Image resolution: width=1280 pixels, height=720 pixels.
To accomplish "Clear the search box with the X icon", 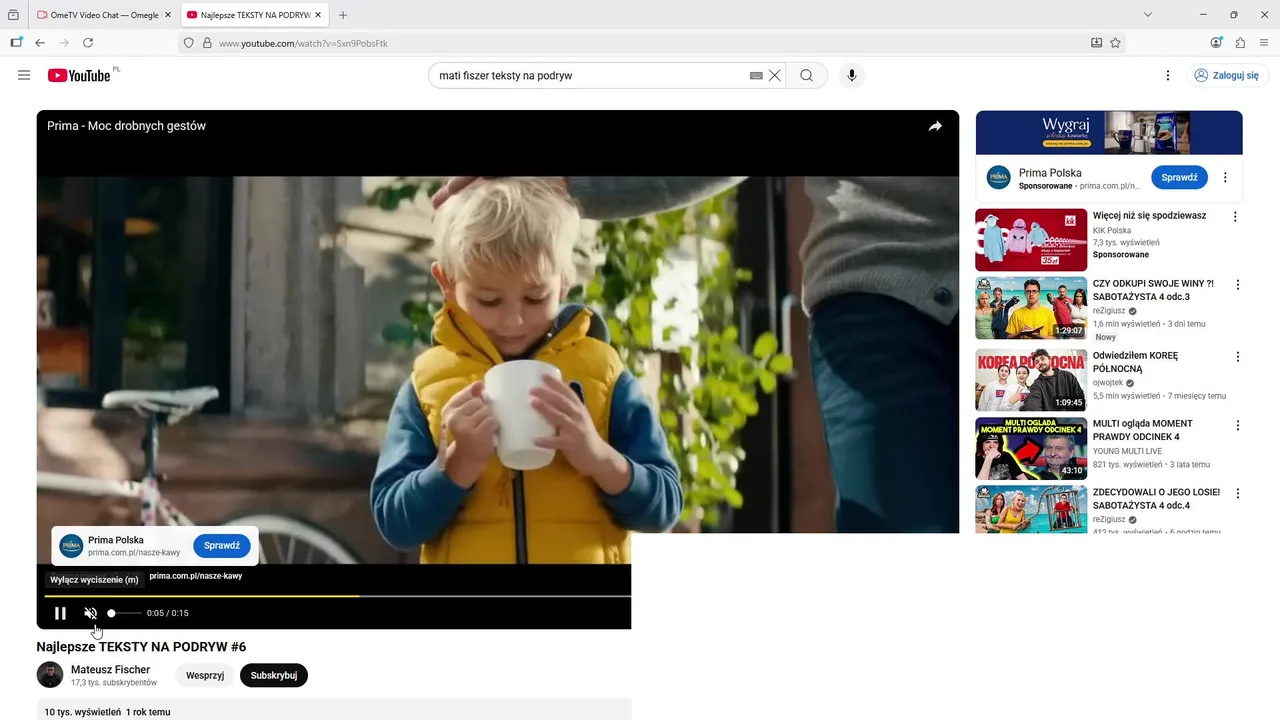I will point(774,75).
